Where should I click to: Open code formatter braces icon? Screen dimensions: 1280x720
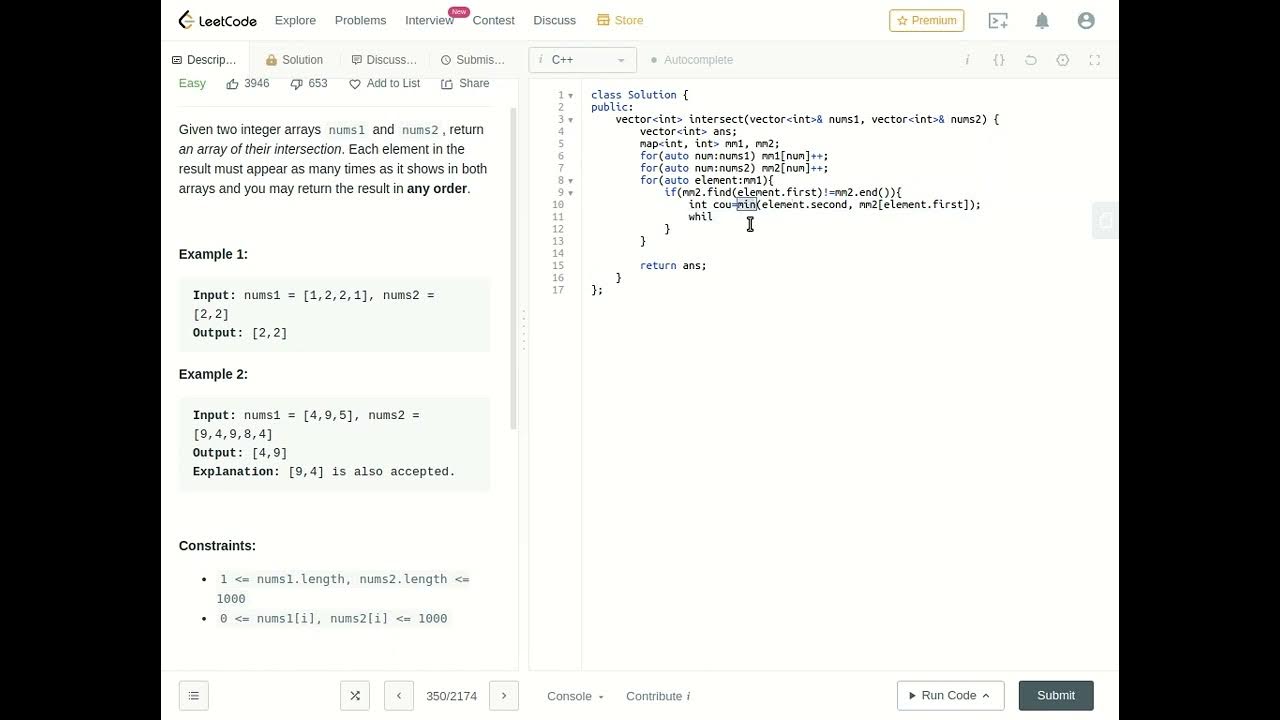pyautogui.click(x=999, y=60)
